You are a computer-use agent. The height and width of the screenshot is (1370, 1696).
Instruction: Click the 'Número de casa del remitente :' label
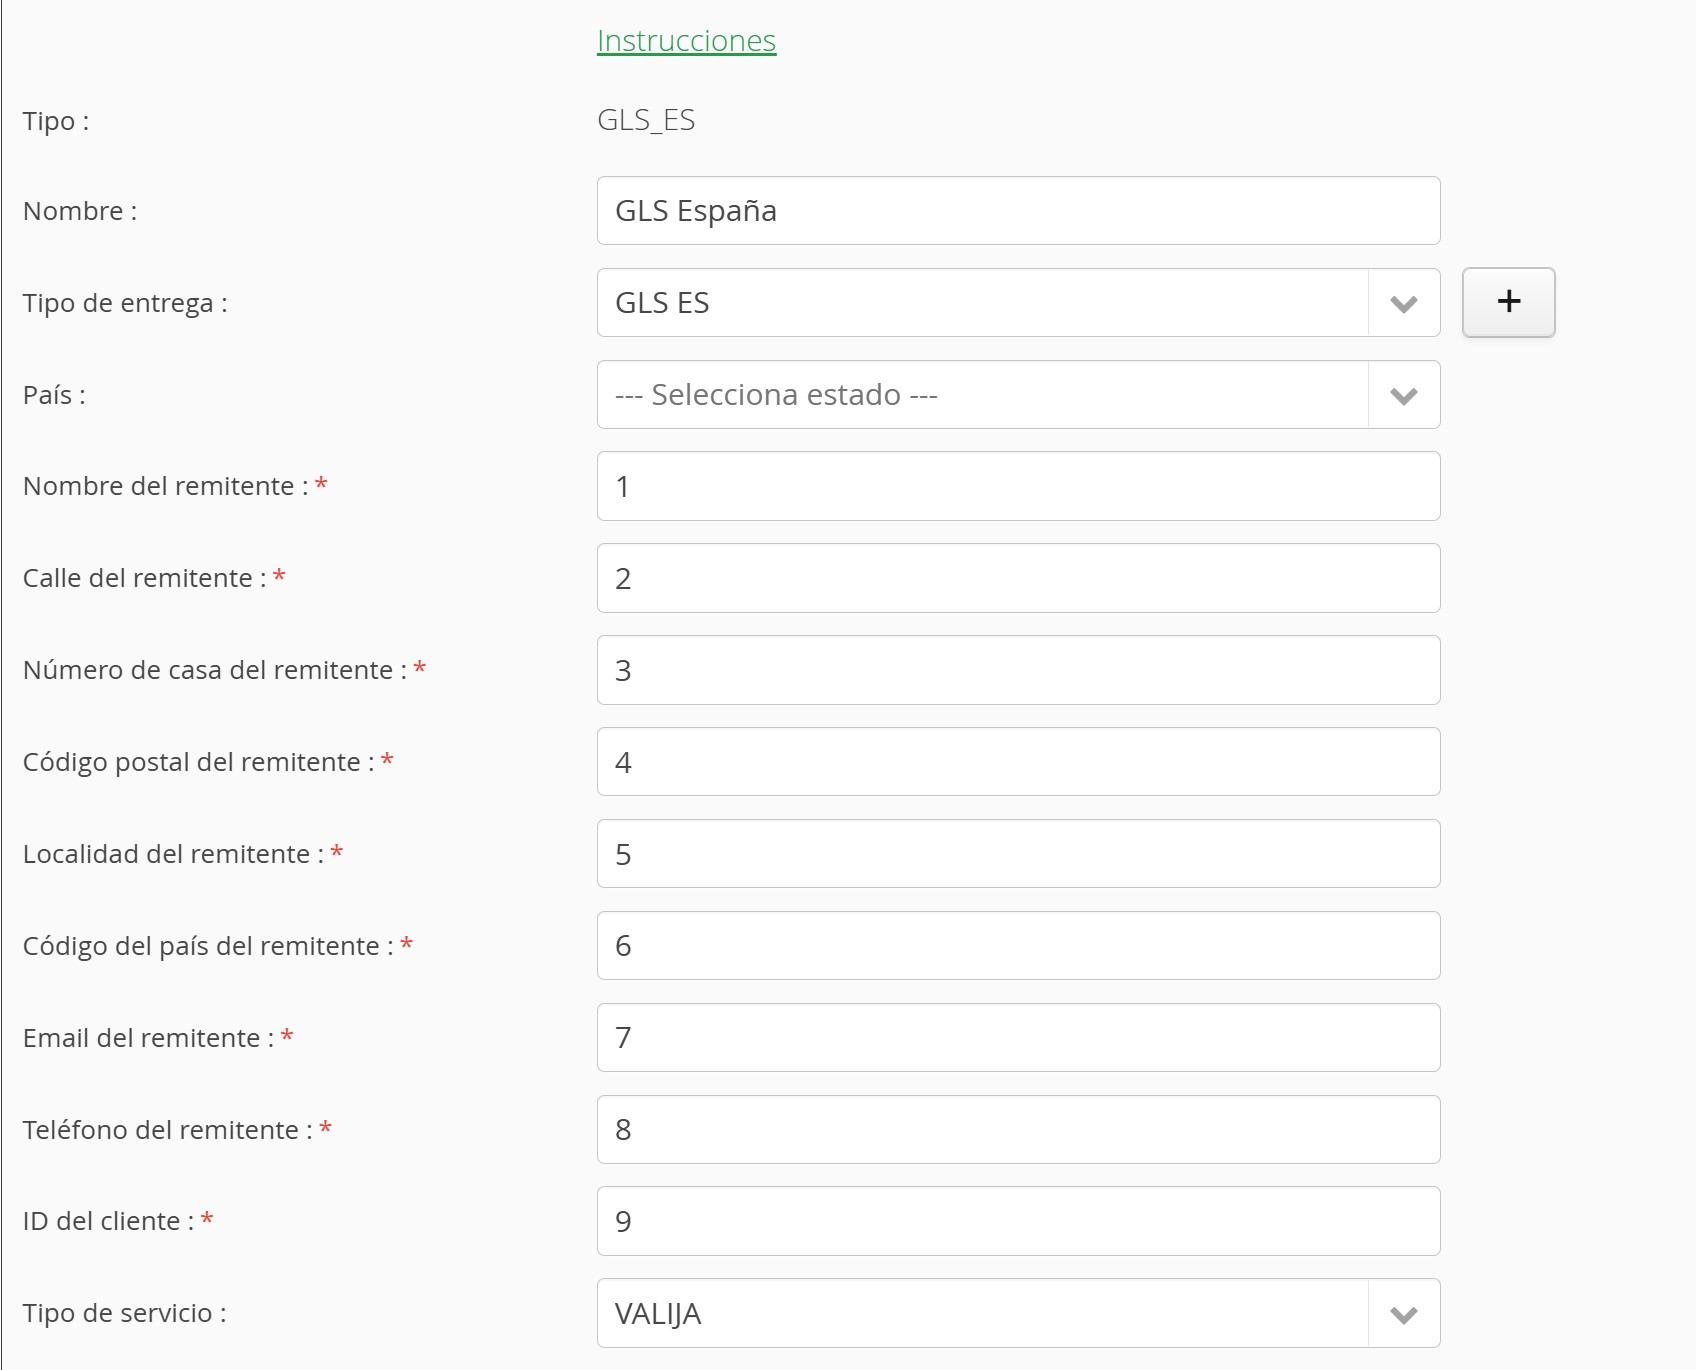coord(215,670)
